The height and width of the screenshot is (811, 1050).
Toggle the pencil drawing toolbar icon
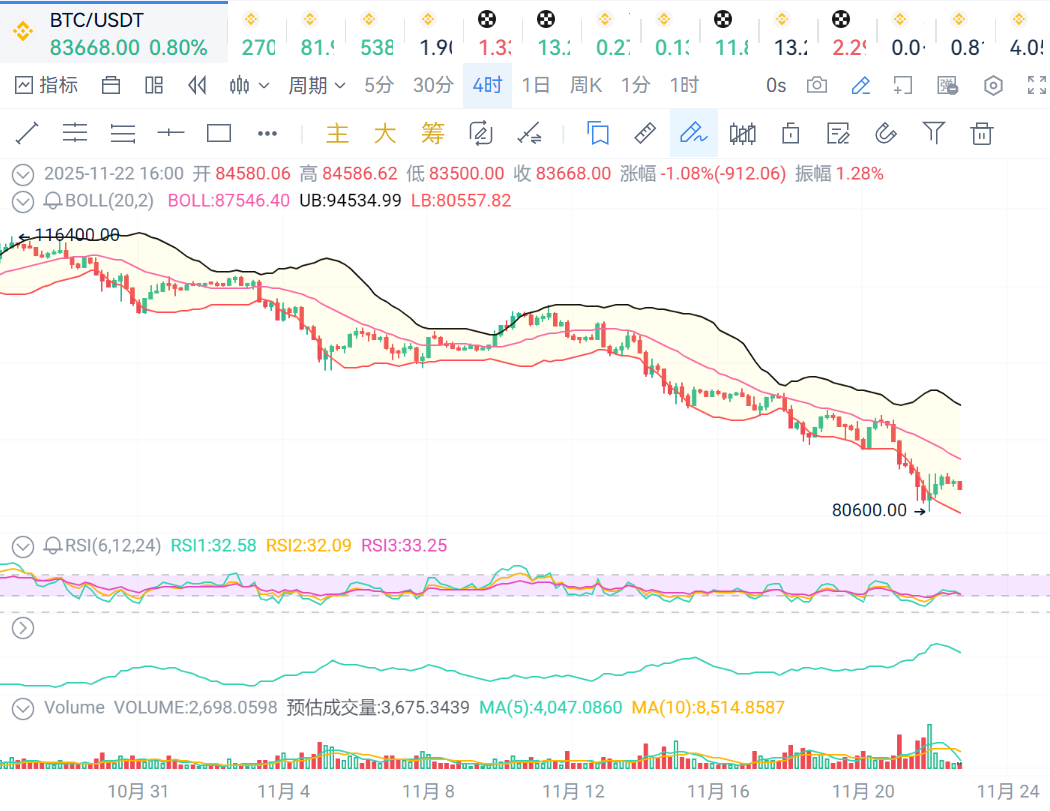(x=859, y=85)
